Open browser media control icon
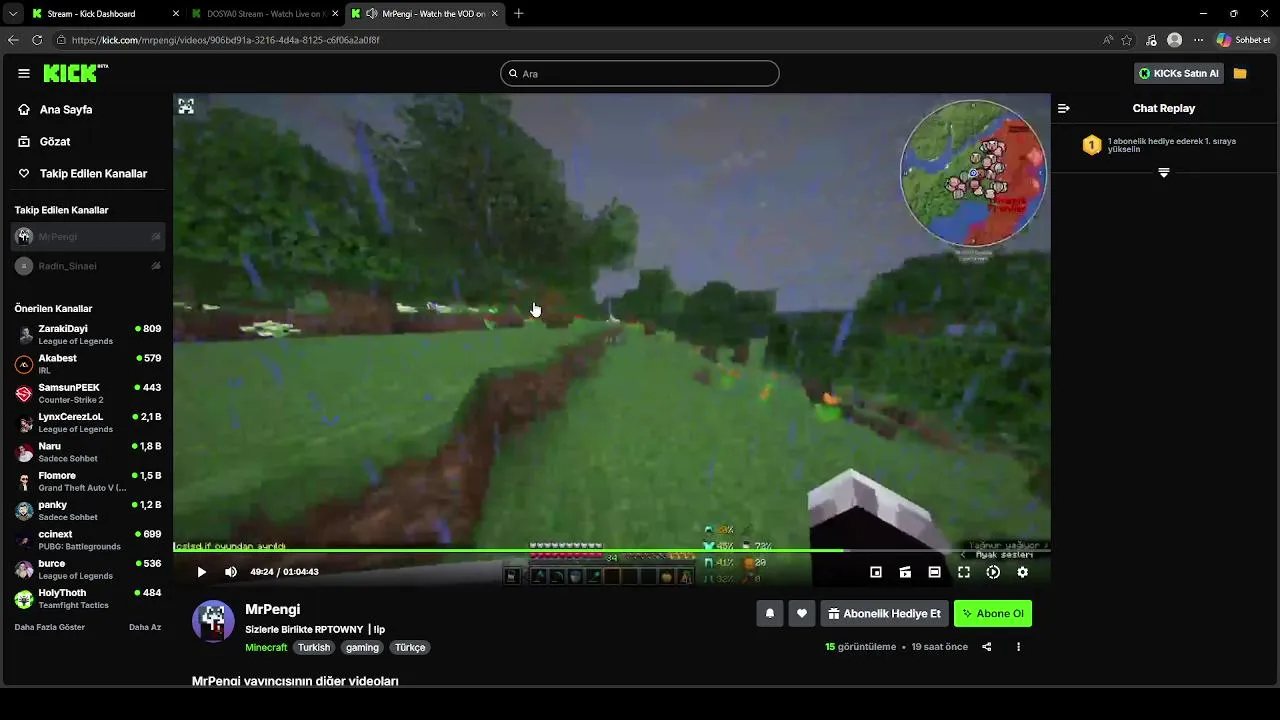The height and width of the screenshot is (720, 1280). pos(1152,40)
